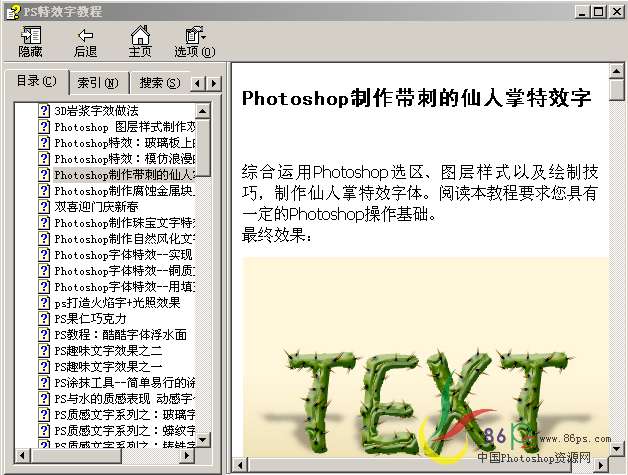Open topic PS果仁巧克力
The width and height of the screenshot is (628, 475).
click(91, 319)
